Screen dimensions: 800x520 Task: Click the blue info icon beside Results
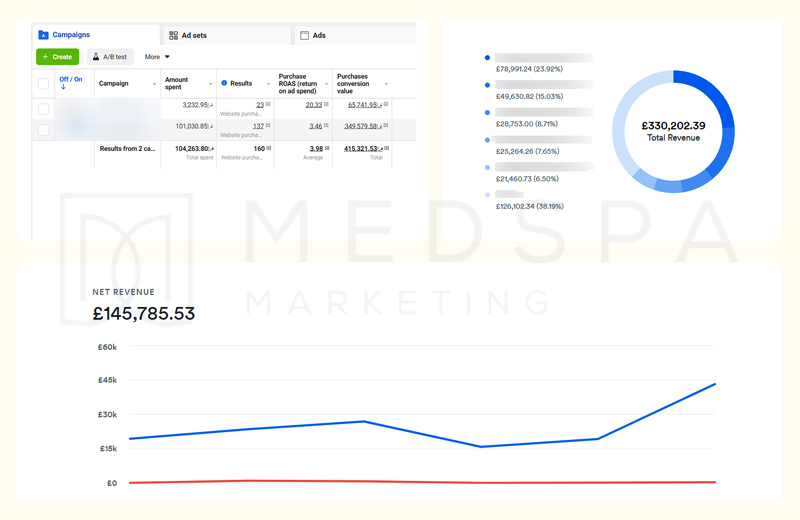click(224, 83)
